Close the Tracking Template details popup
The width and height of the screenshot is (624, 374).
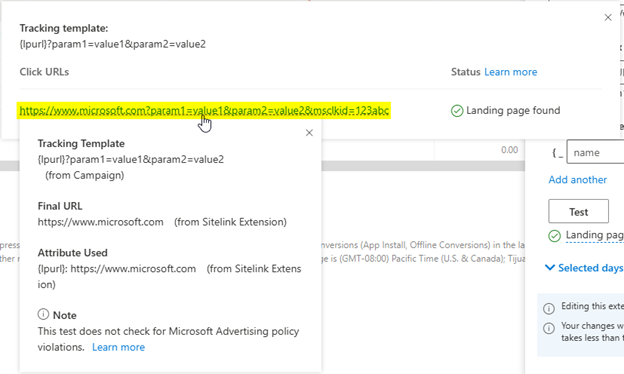[x=309, y=133]
